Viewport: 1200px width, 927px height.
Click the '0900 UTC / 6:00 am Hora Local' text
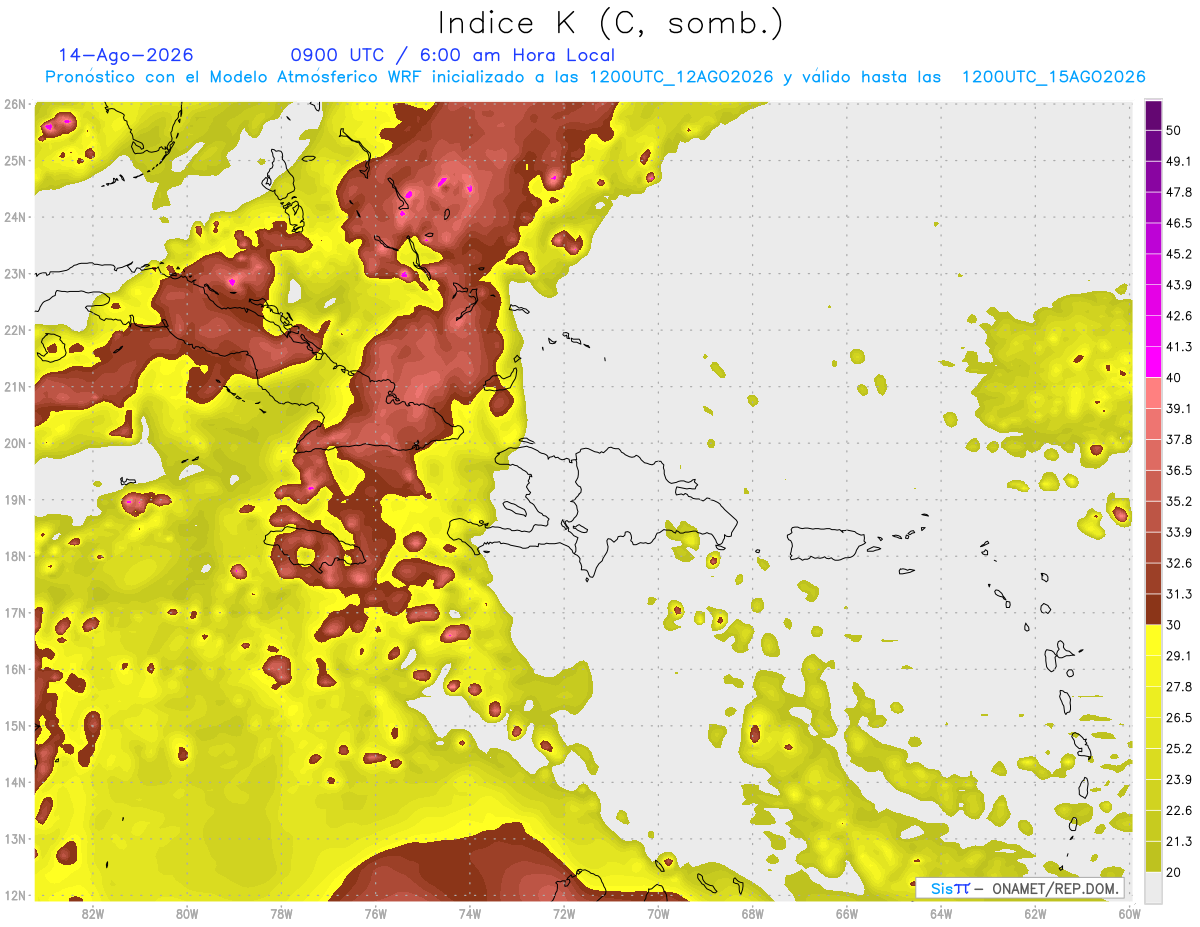coord(453,55)
